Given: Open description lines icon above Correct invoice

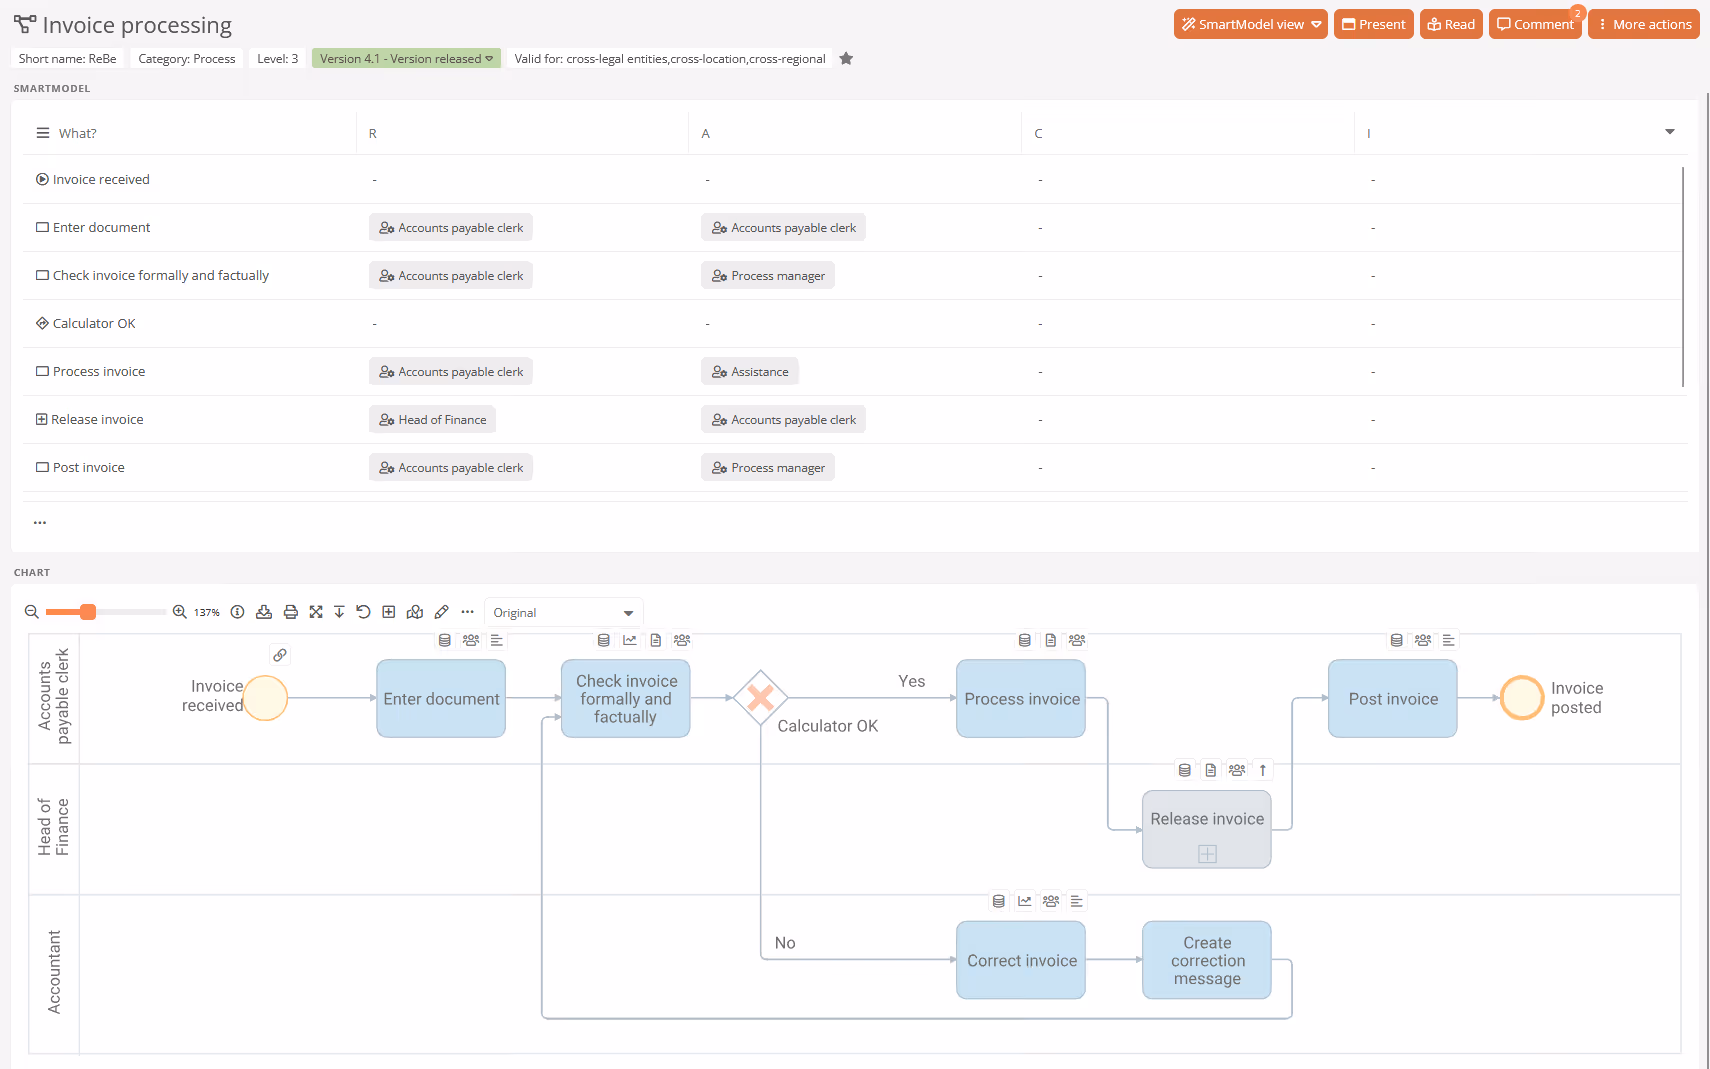Looking at the screenshot, I should point(1077,901).
